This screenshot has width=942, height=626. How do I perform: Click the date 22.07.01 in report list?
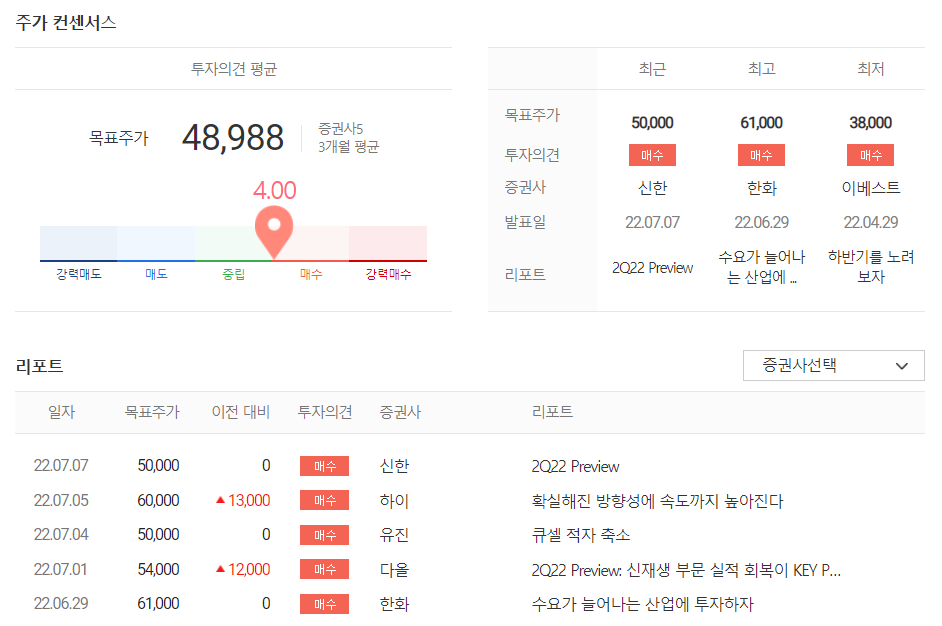(61, 569)
